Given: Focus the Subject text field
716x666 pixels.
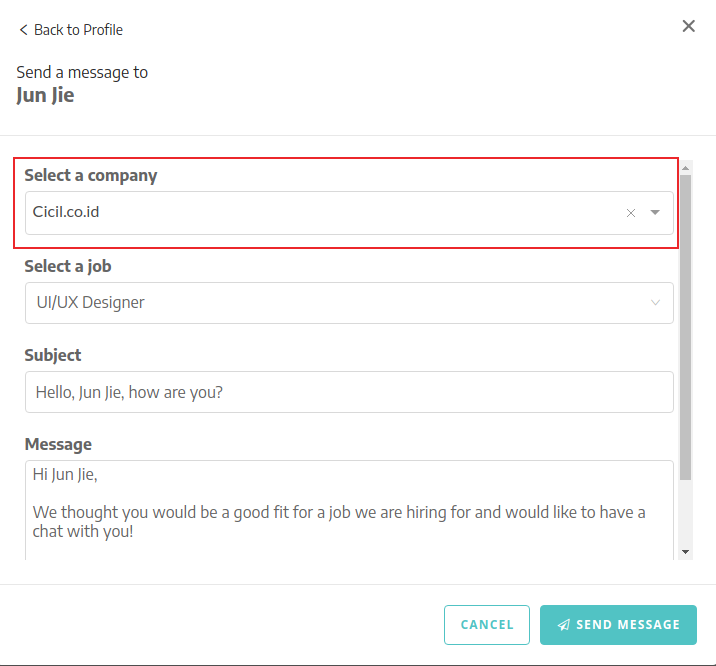Looking at the screenshot, I should coord(349,392).
